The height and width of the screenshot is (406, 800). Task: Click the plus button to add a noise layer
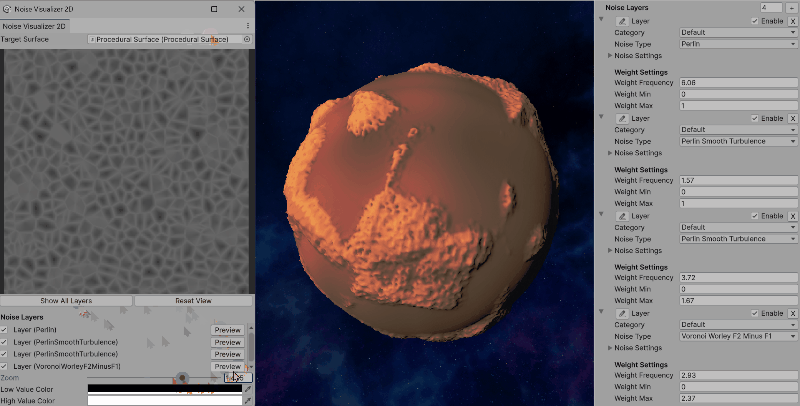[792, 7]
